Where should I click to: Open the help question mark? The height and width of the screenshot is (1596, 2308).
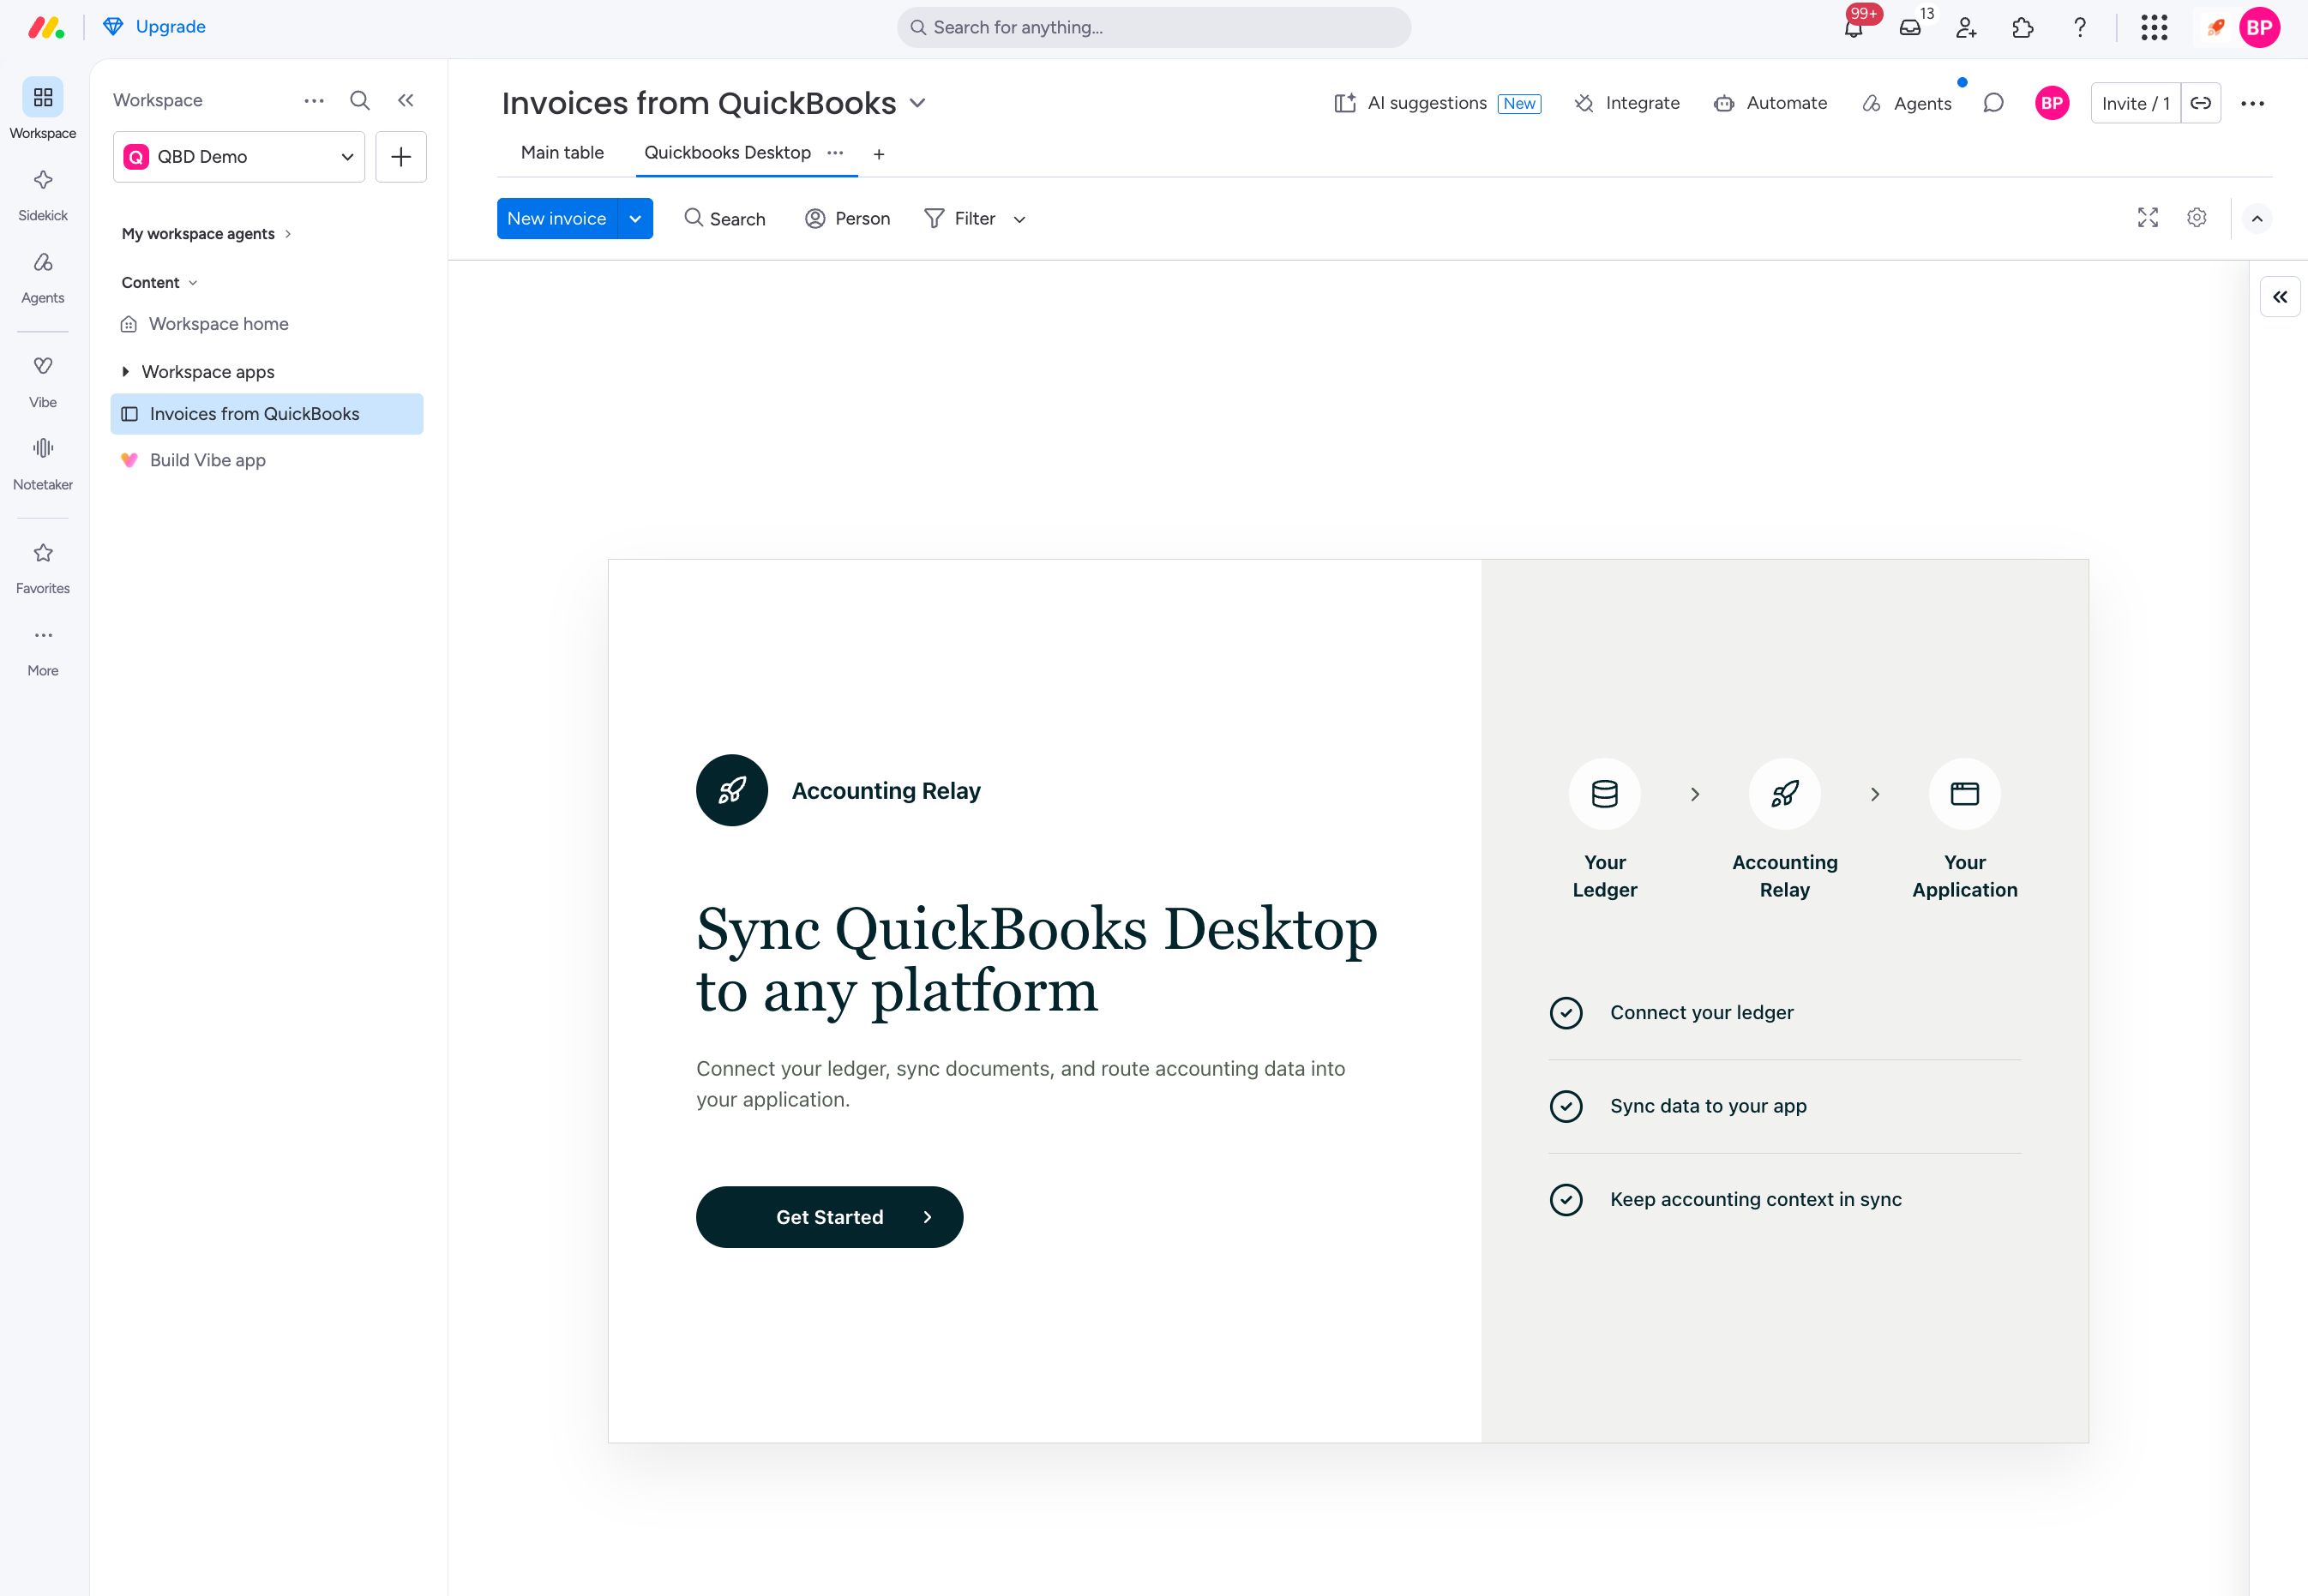2079,27
